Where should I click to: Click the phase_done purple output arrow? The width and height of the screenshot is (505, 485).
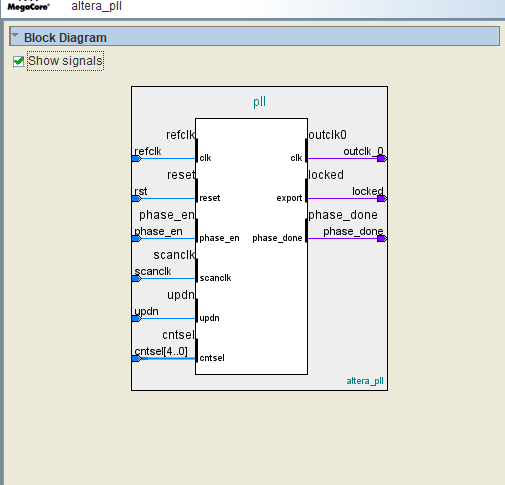(x=382, y=239)
